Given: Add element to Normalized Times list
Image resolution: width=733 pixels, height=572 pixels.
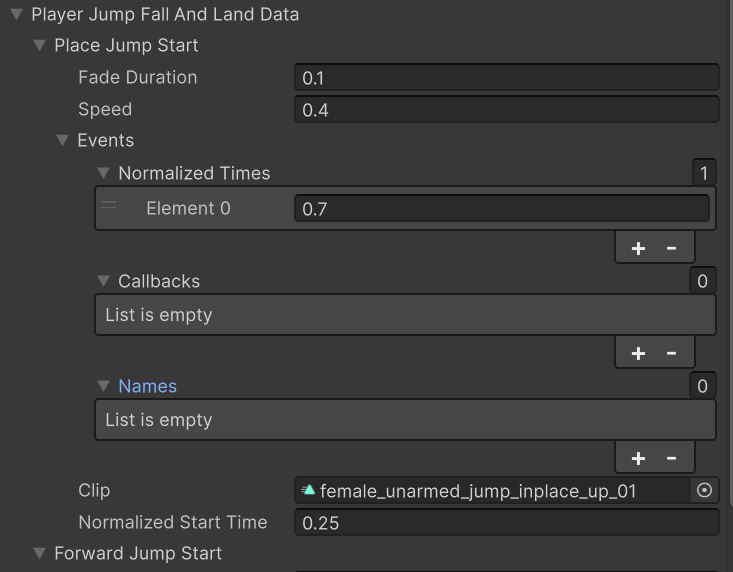Looking at the screenshot, I should click(638, 248).
